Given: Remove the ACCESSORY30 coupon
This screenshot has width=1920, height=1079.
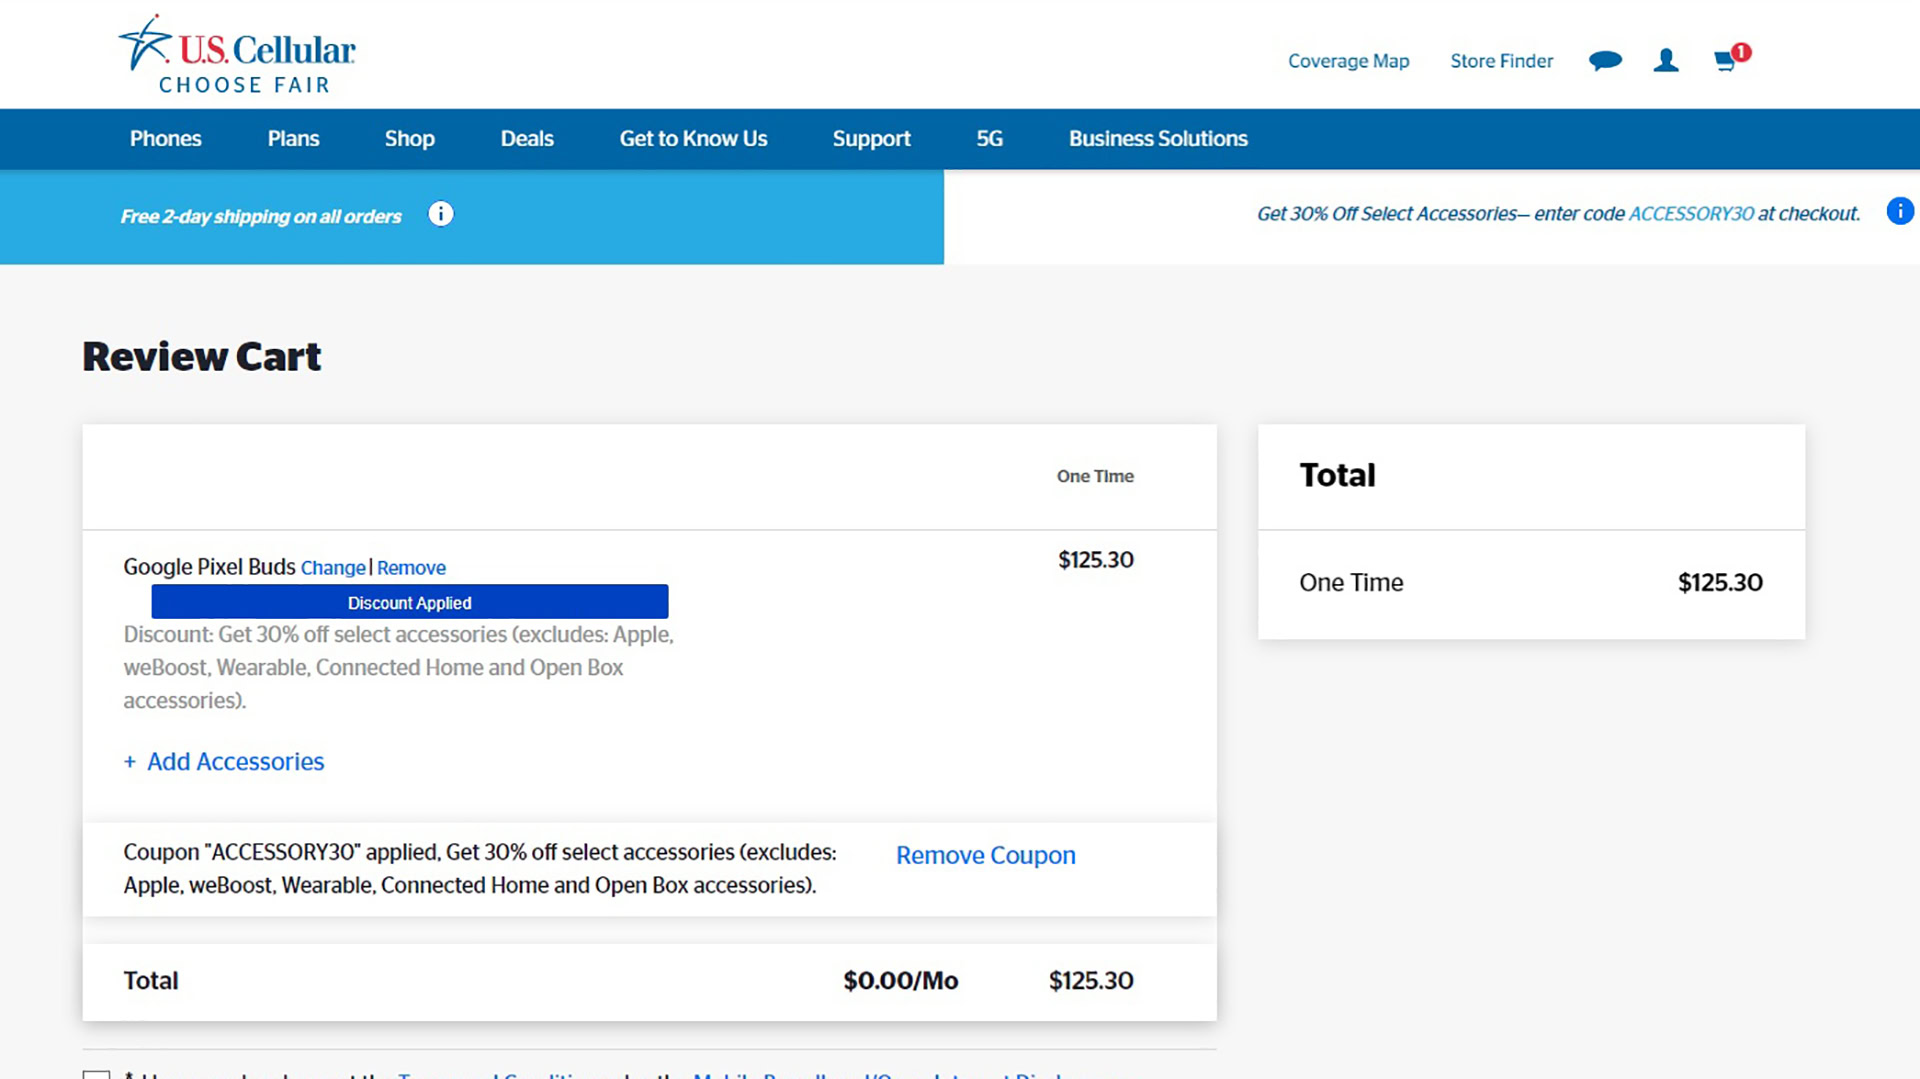Looking at the screenshot, I should (985, 856).
